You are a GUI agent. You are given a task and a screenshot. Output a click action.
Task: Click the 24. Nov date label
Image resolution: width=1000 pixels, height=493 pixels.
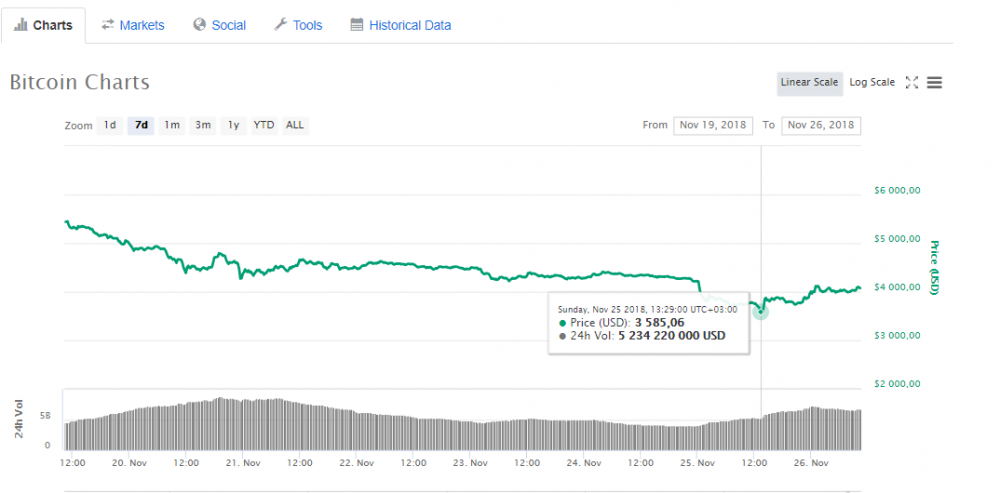(584, 463)
